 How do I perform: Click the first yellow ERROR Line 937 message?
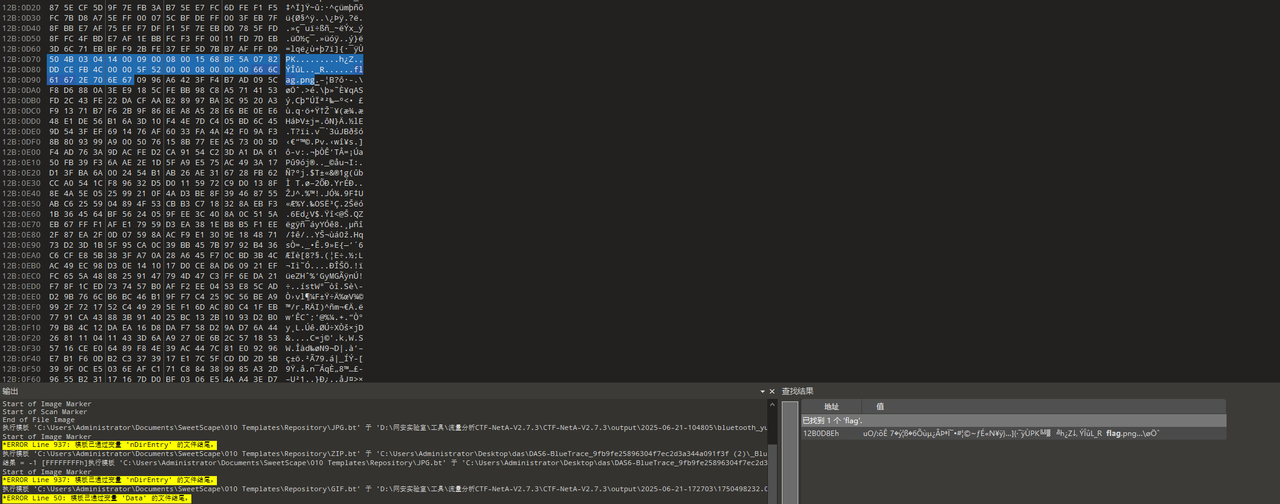click(105, 445)
